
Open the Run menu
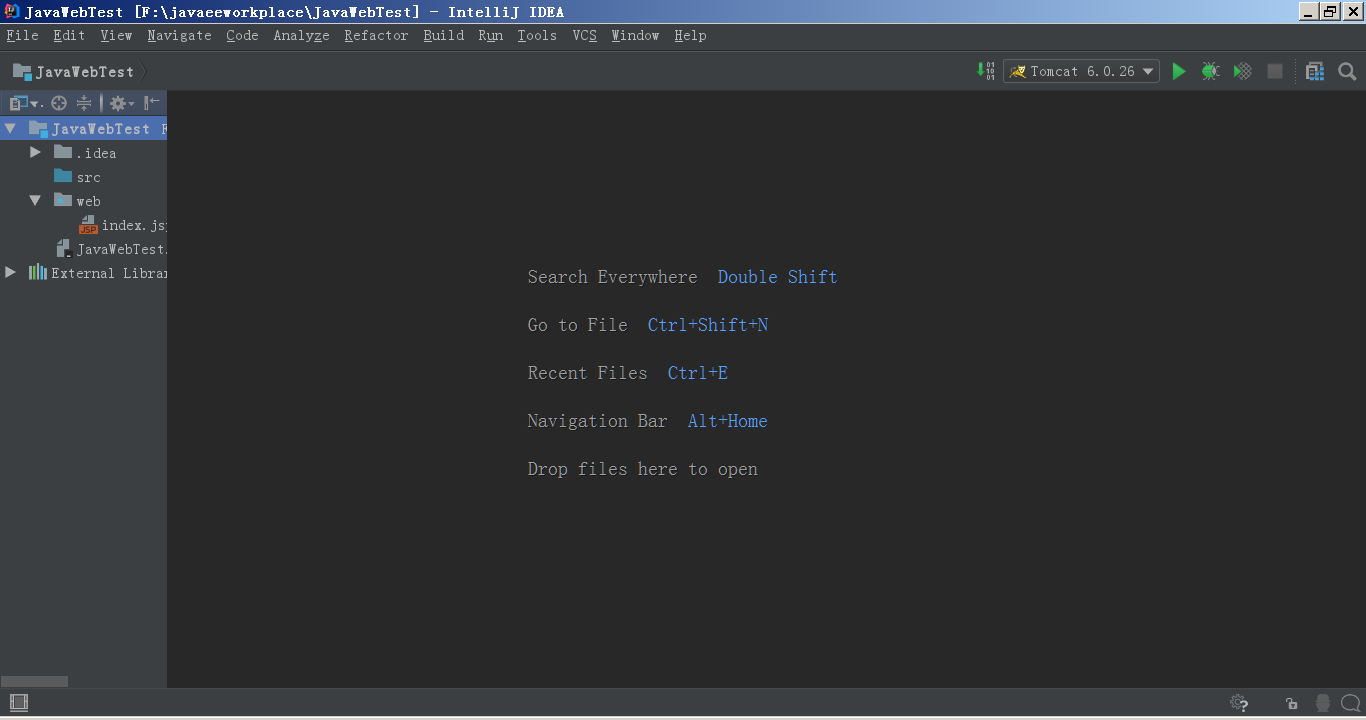tap(490, 35)
